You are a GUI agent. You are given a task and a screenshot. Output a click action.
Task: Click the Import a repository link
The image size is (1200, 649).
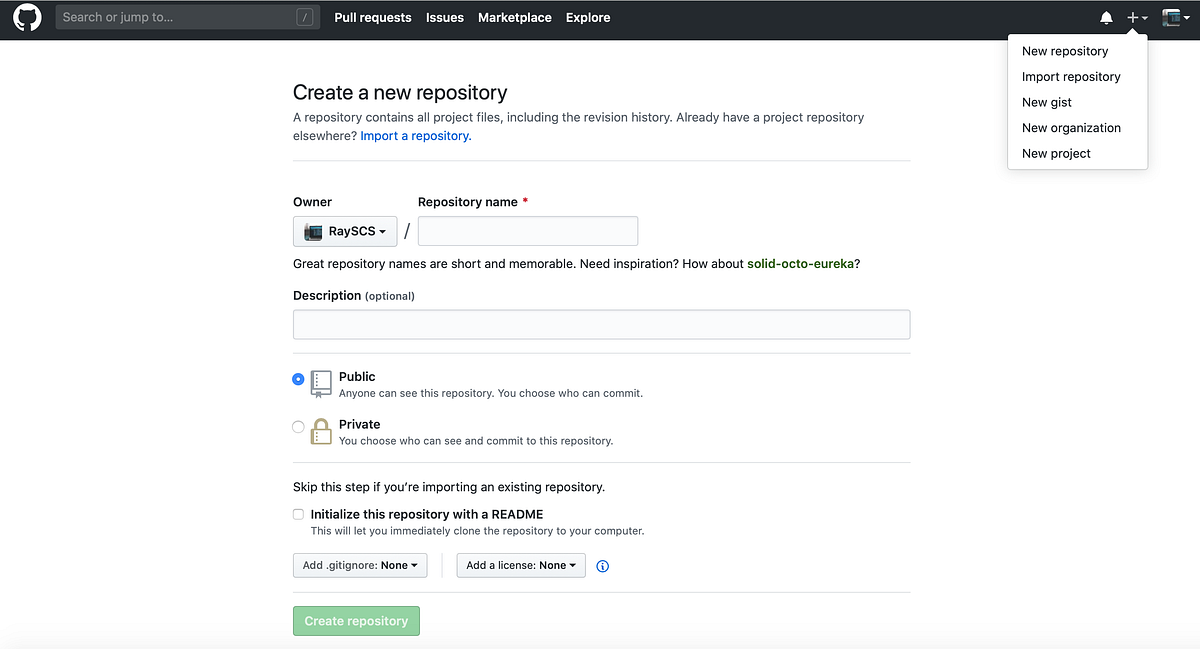point(415,135)
